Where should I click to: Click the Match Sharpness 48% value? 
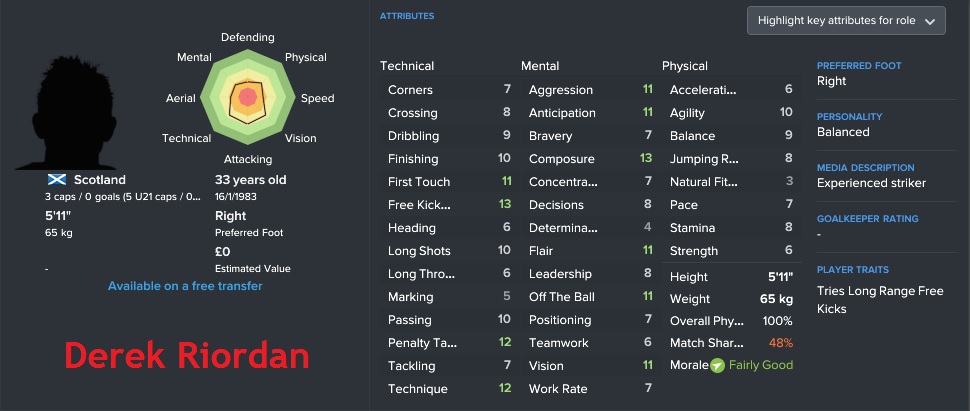pyautogui.click(x=781, y=343)
